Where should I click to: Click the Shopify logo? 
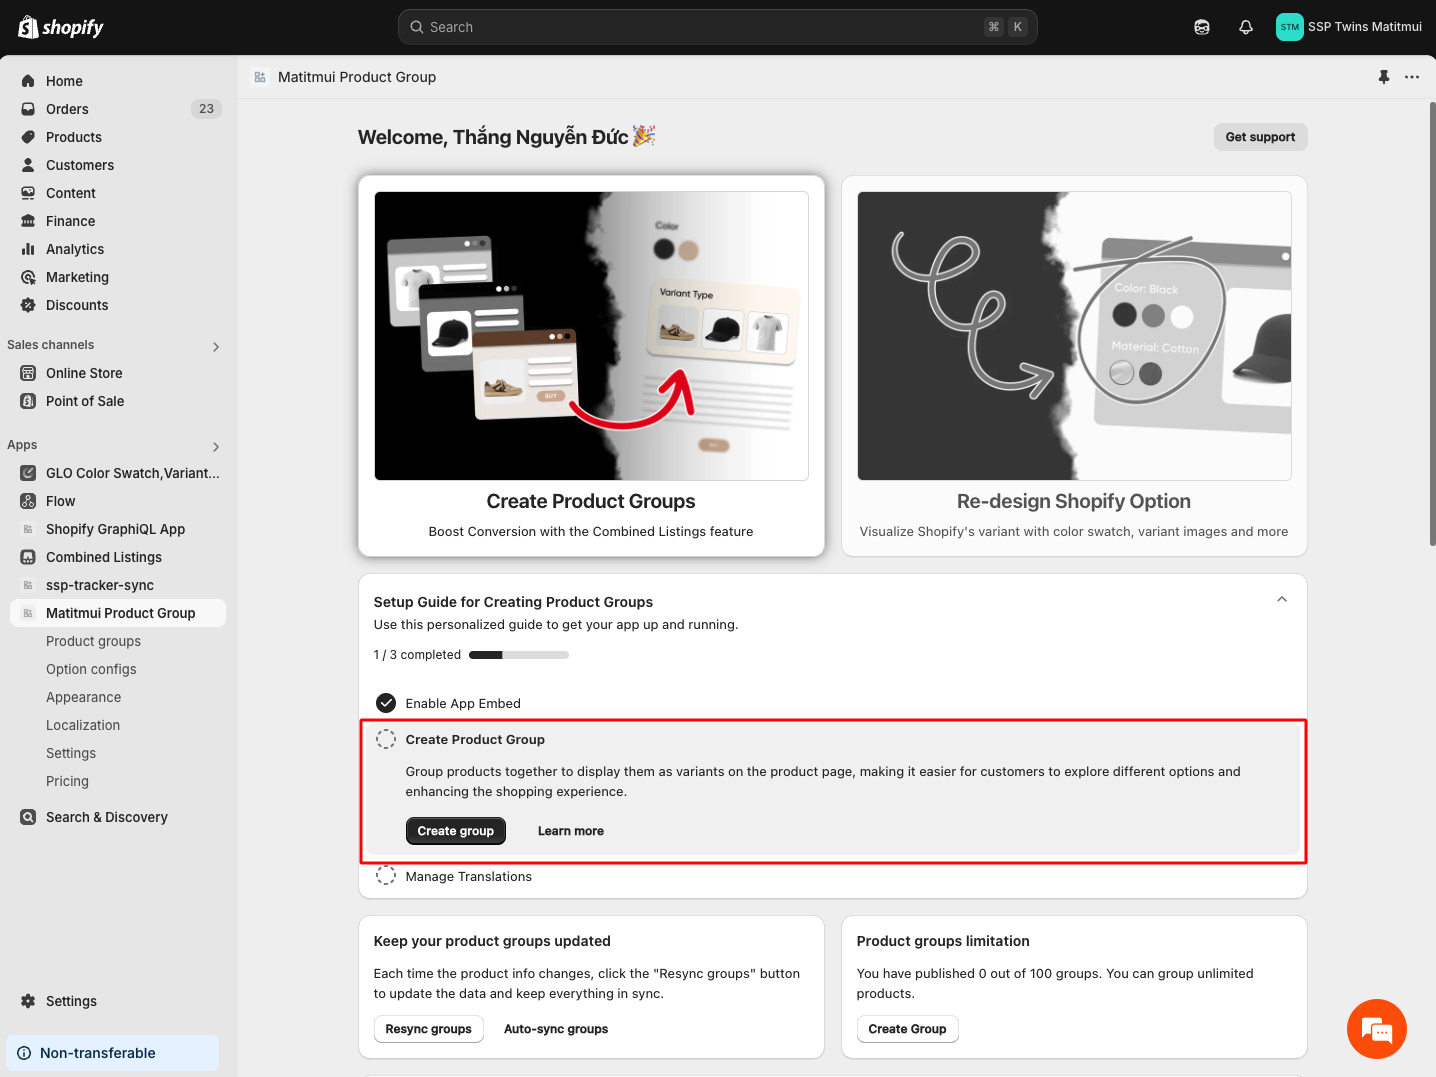(61, 27)
